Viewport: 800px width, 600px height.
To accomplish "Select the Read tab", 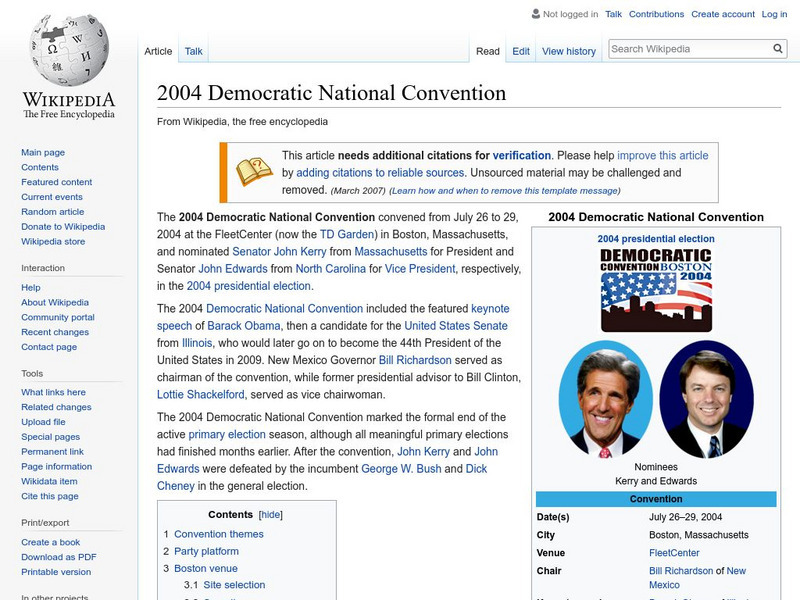I will pyautogui.click(x=488, y=51).
